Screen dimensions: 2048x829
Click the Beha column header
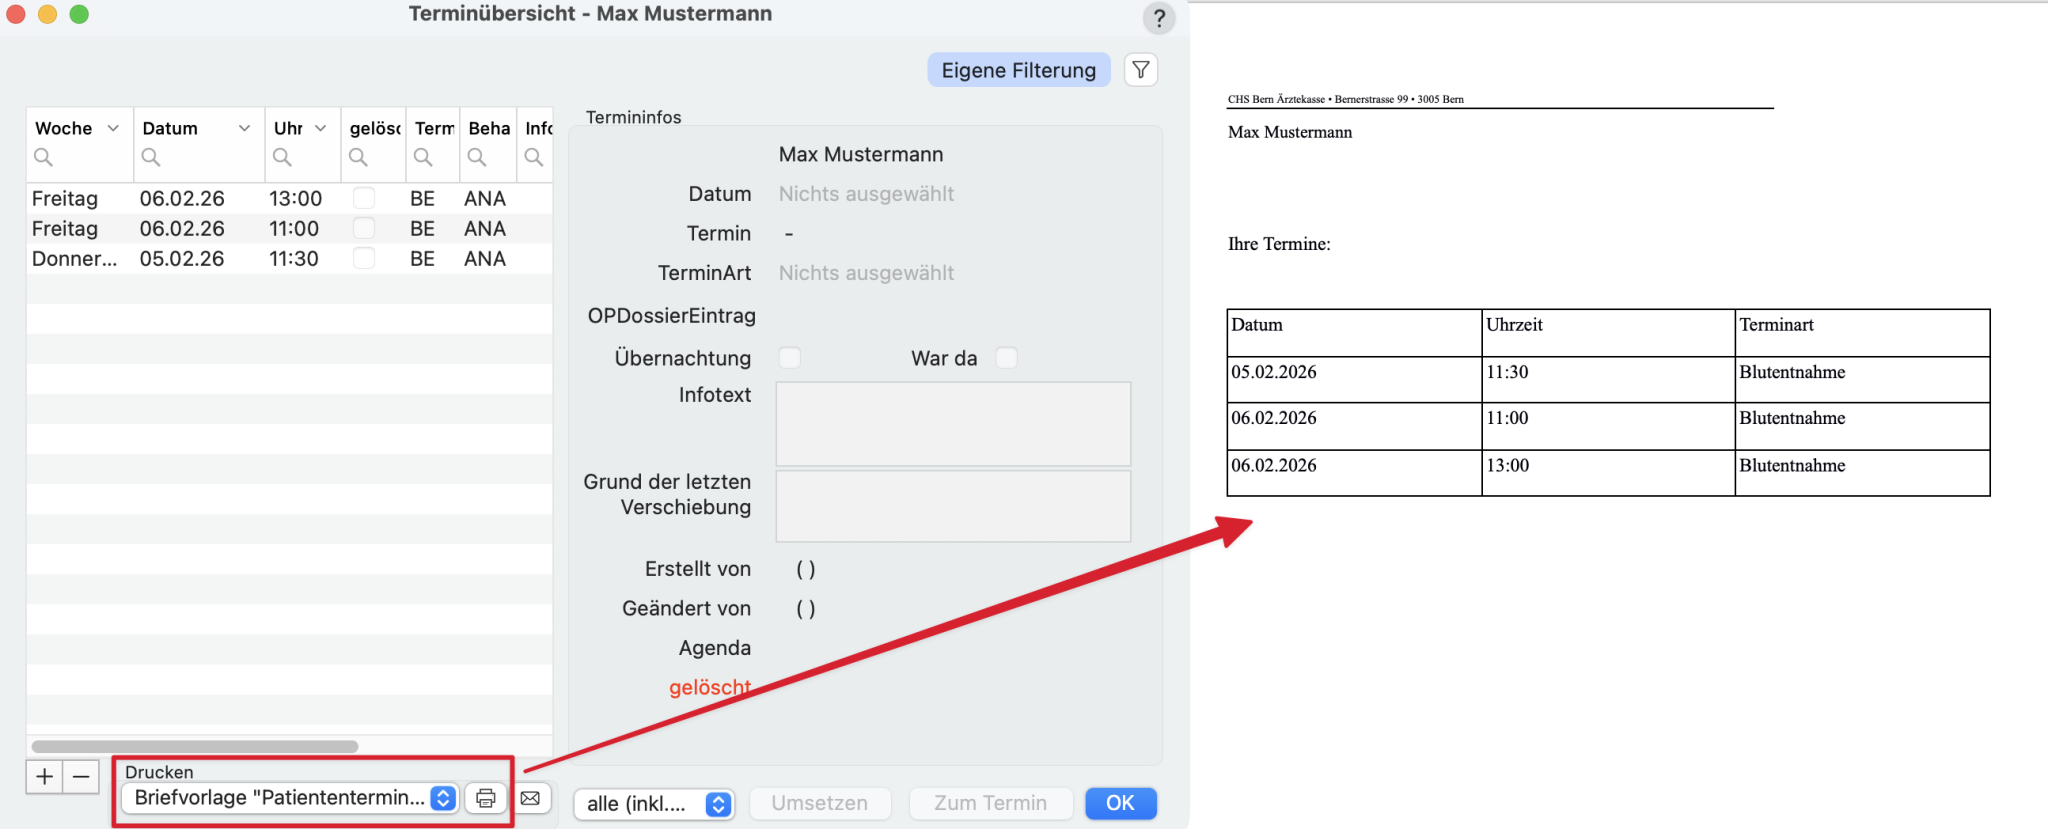click(x=488, y=128)
